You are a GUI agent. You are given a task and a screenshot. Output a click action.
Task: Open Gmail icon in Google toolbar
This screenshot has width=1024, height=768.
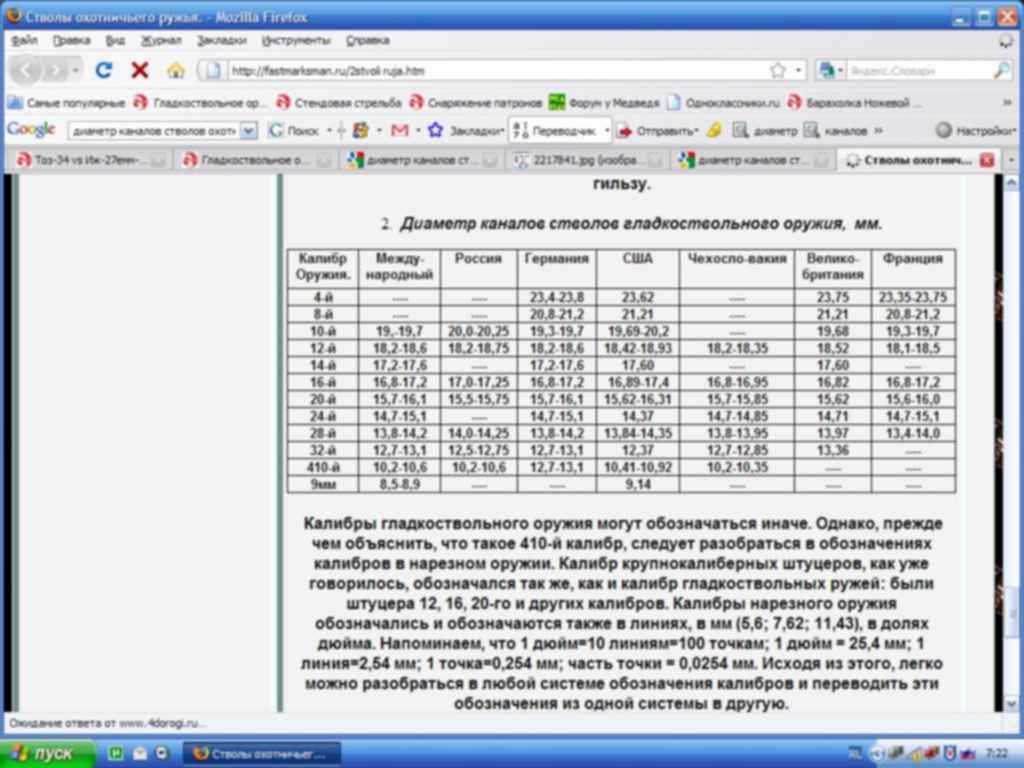click(x=399, y=130)
